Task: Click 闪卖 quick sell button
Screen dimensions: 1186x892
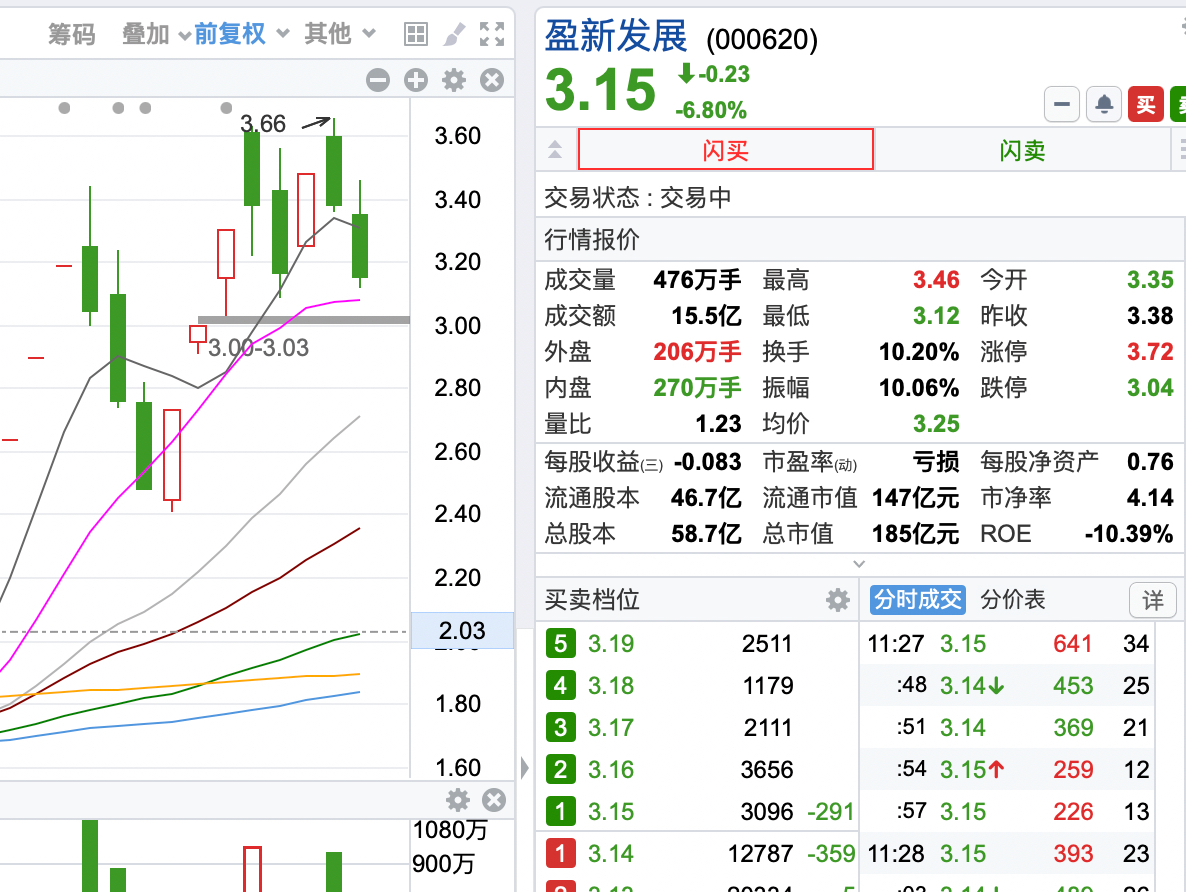Action: (x=1023, y=150)
